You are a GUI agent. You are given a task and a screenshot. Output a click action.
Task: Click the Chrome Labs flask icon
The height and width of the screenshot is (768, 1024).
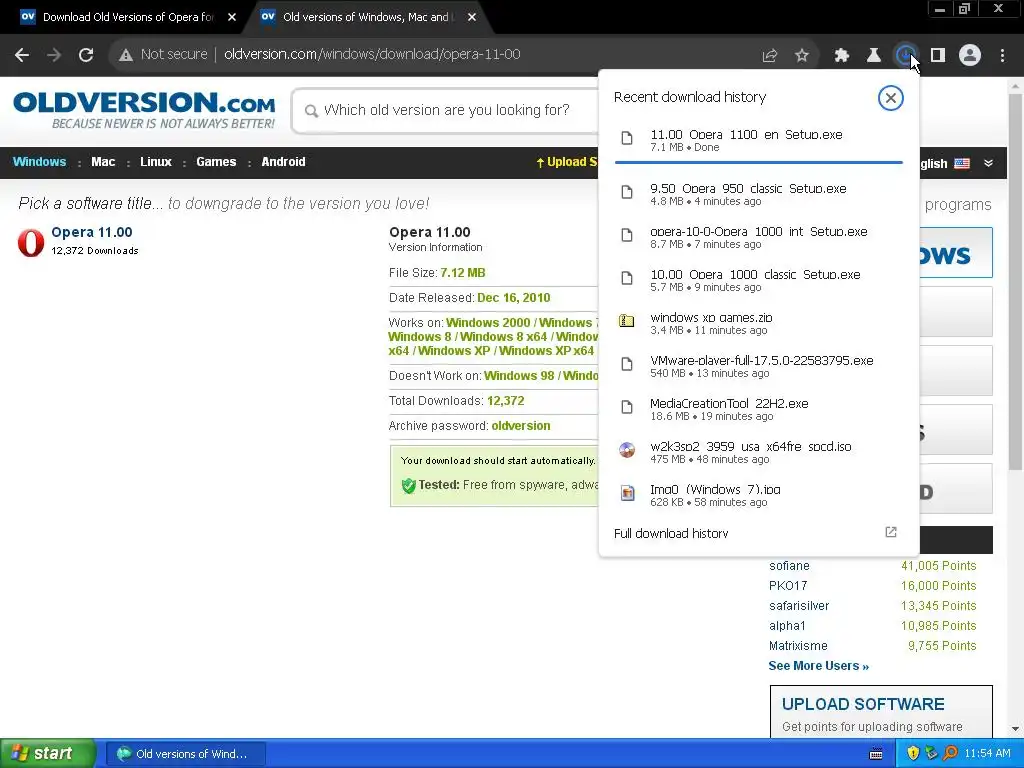(874, 56)
